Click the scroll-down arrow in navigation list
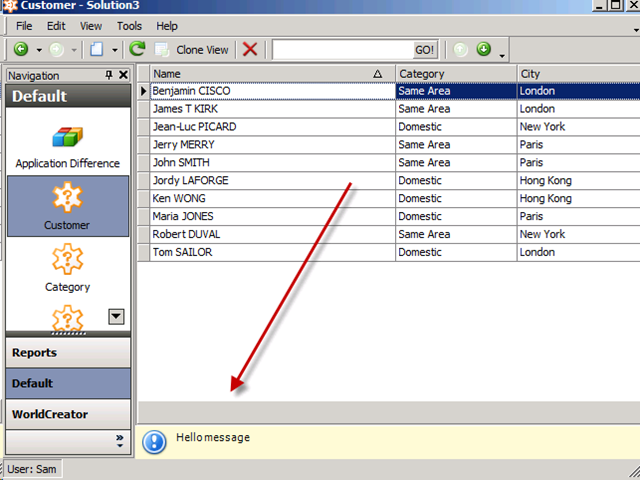The height and width of the screenshot is (480, 640). [x=116, y=316]
